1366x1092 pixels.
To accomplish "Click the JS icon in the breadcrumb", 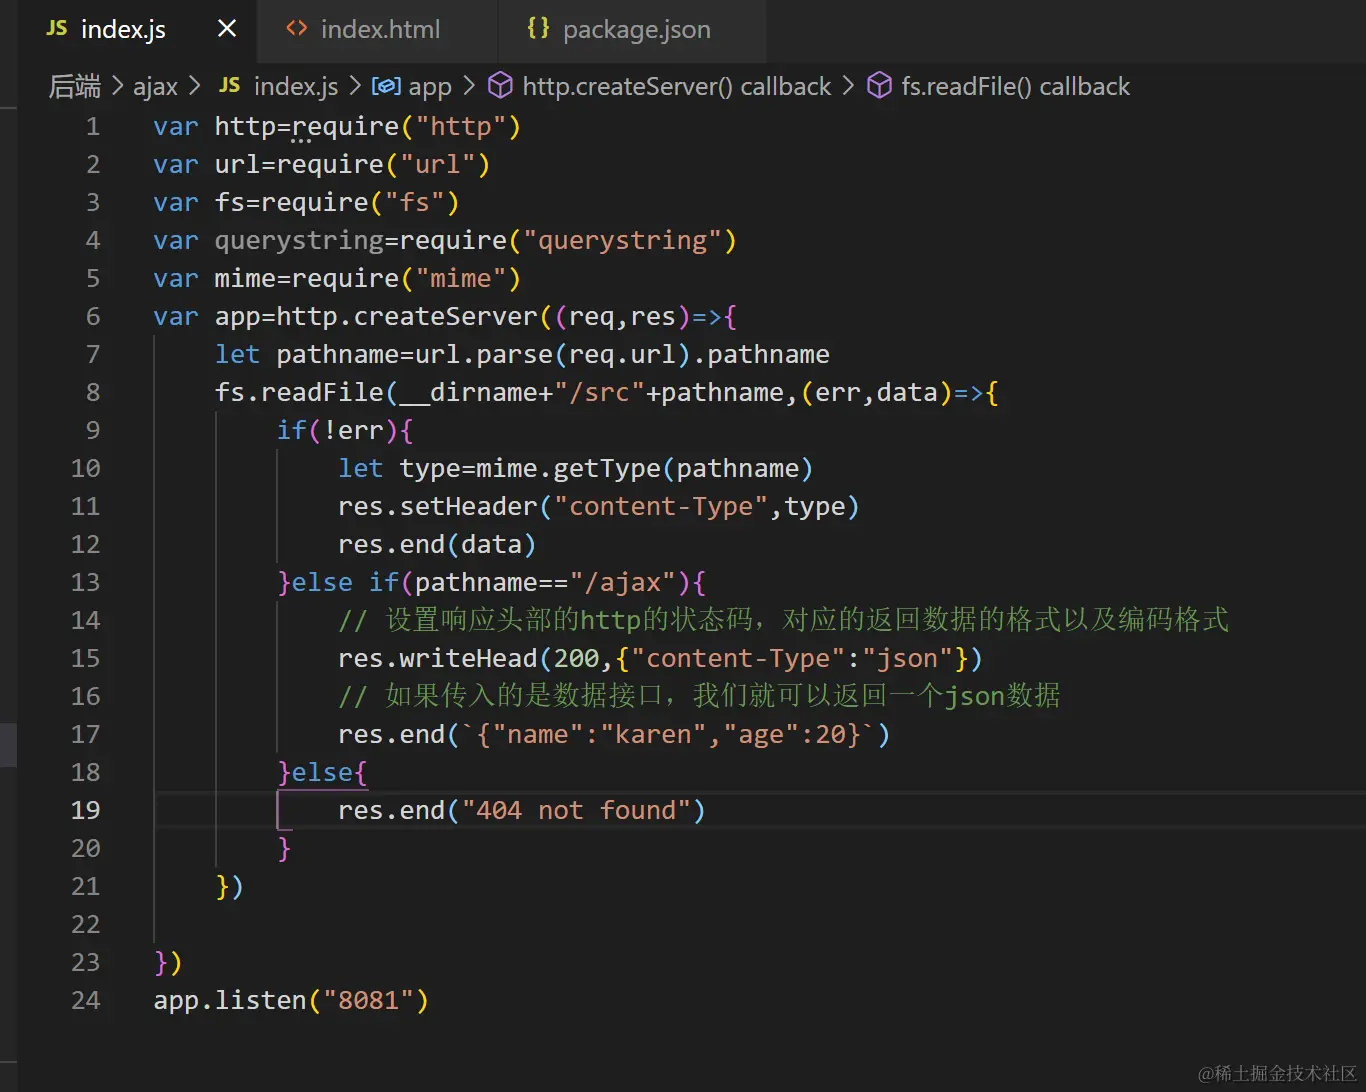I will [230, 86].
